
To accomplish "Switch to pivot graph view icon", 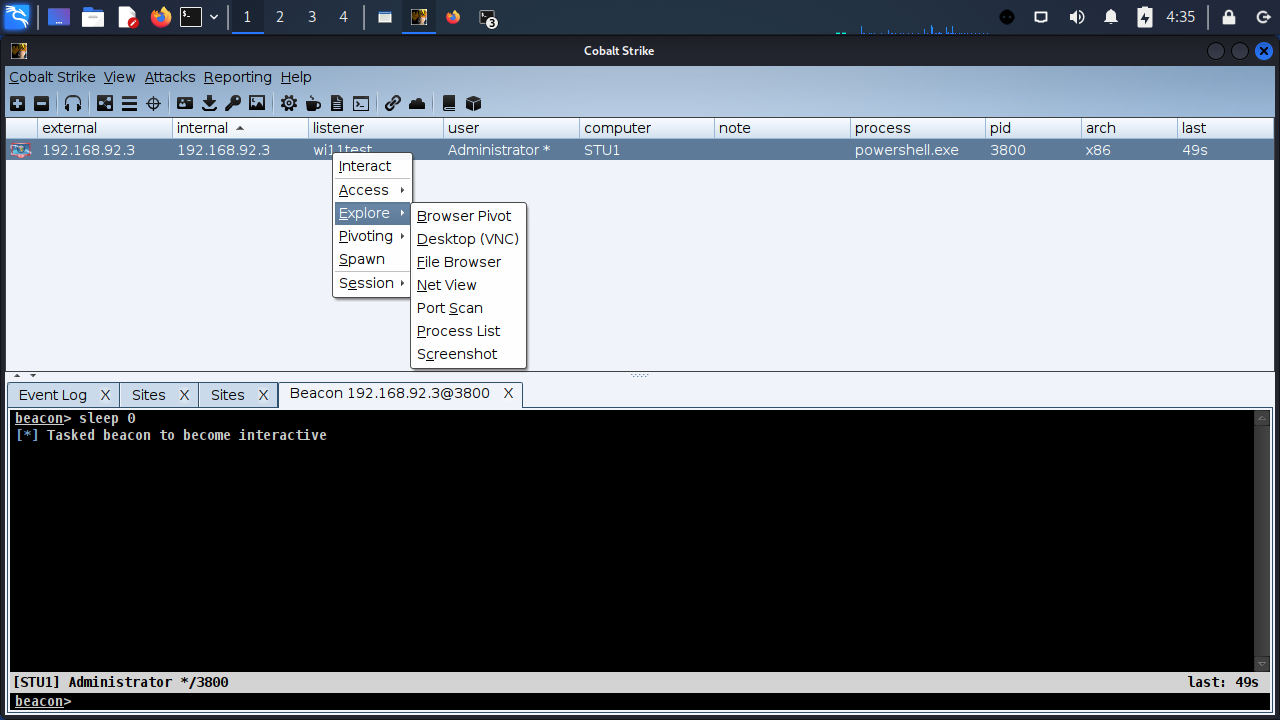I will pos(105,103).
